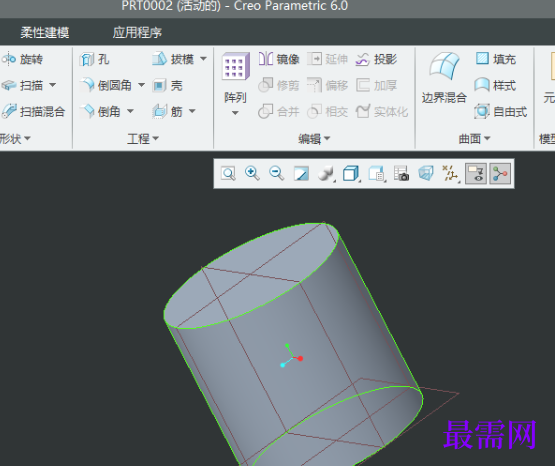Screen dimensions: 555x466
Task: Select the Hole (孔) tool
Action: click(x=94, y=59)
